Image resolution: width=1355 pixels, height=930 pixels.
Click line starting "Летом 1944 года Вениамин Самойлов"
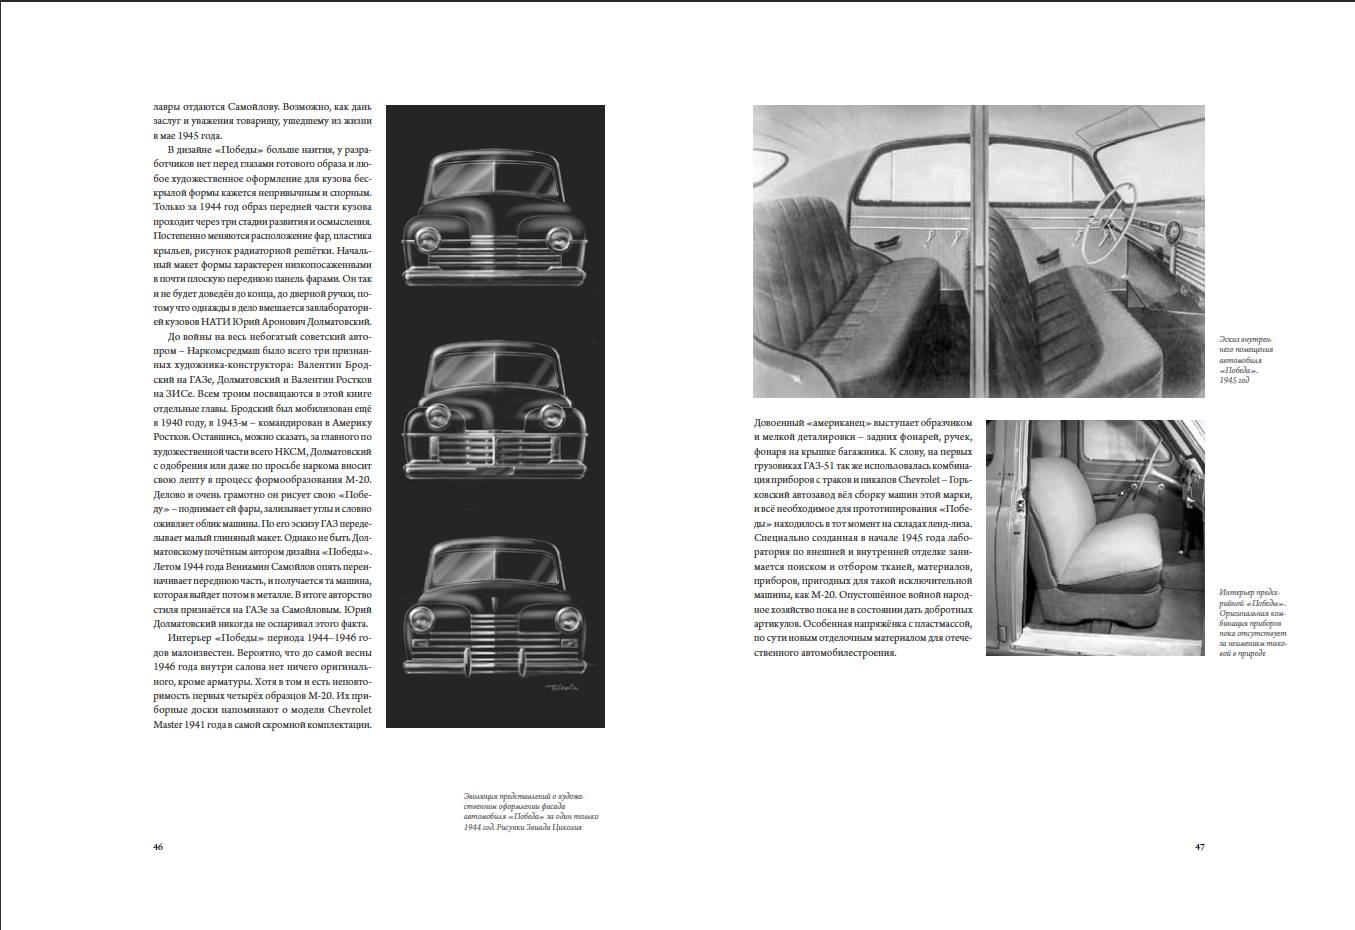point(263,566)
